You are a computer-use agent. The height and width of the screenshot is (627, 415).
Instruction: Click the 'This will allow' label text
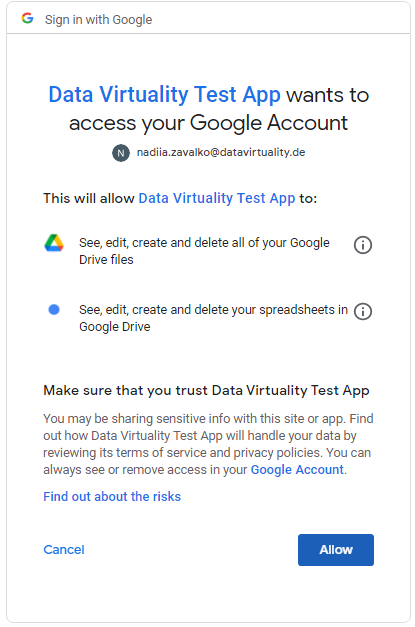(89, 198)
